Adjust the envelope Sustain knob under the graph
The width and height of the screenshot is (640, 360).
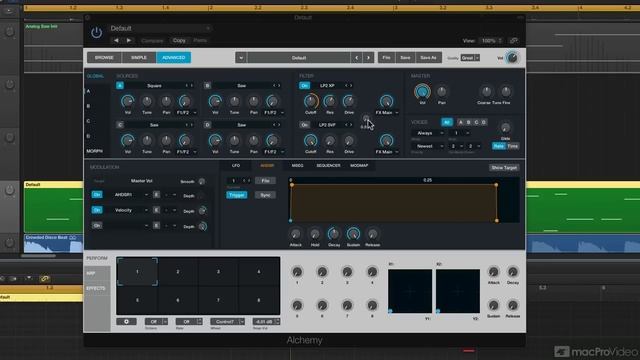coord(353,234)
